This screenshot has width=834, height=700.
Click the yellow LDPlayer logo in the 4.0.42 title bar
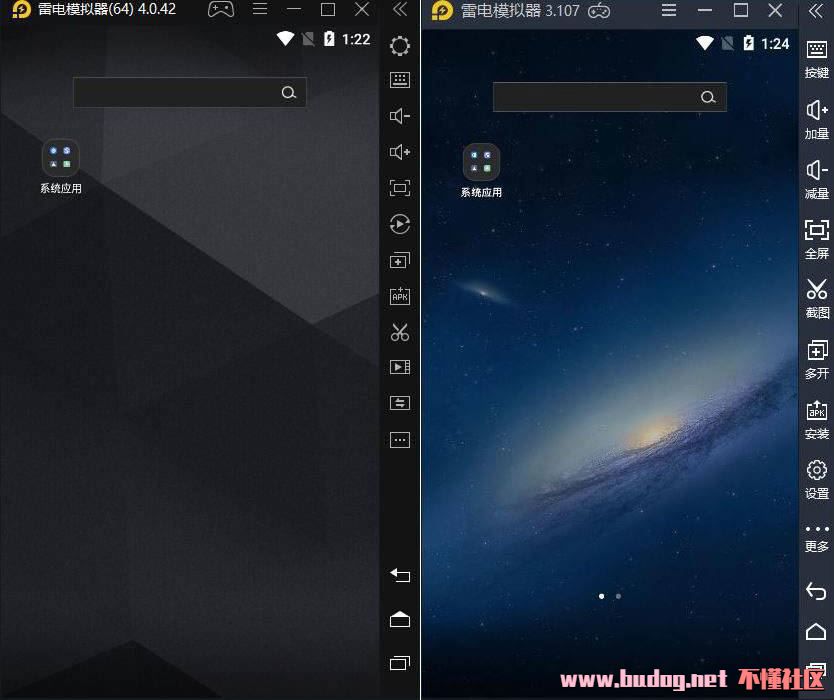(x=21, y=9)
